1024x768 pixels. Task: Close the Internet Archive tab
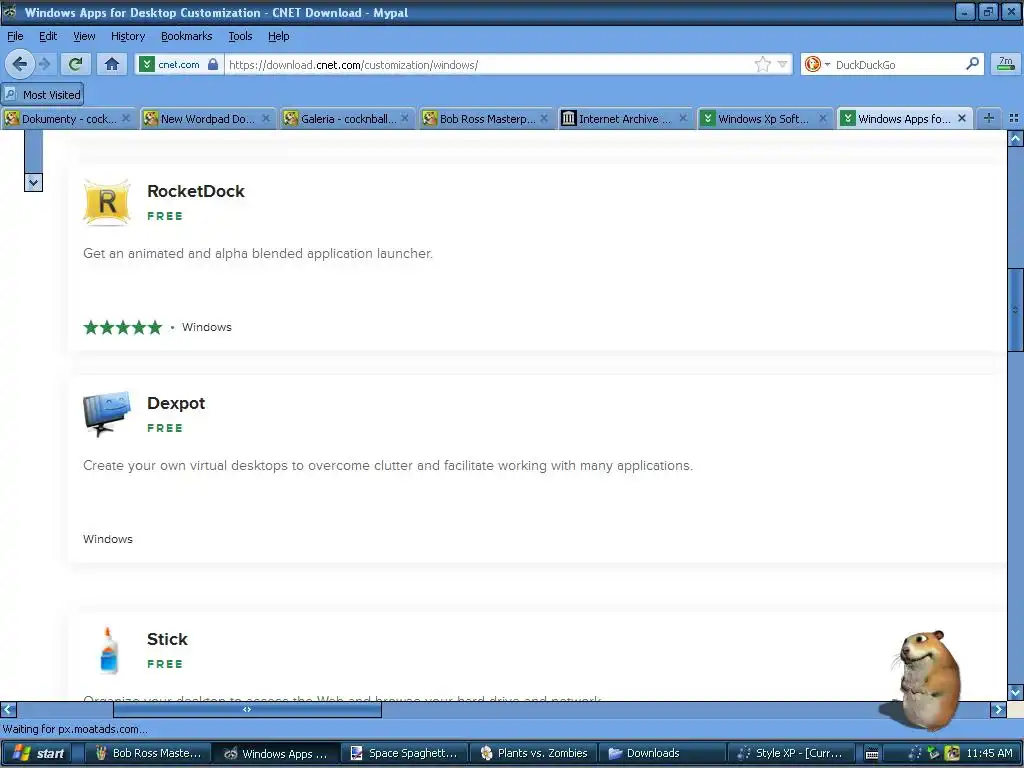pyautogui.click(x=683, y=118)
